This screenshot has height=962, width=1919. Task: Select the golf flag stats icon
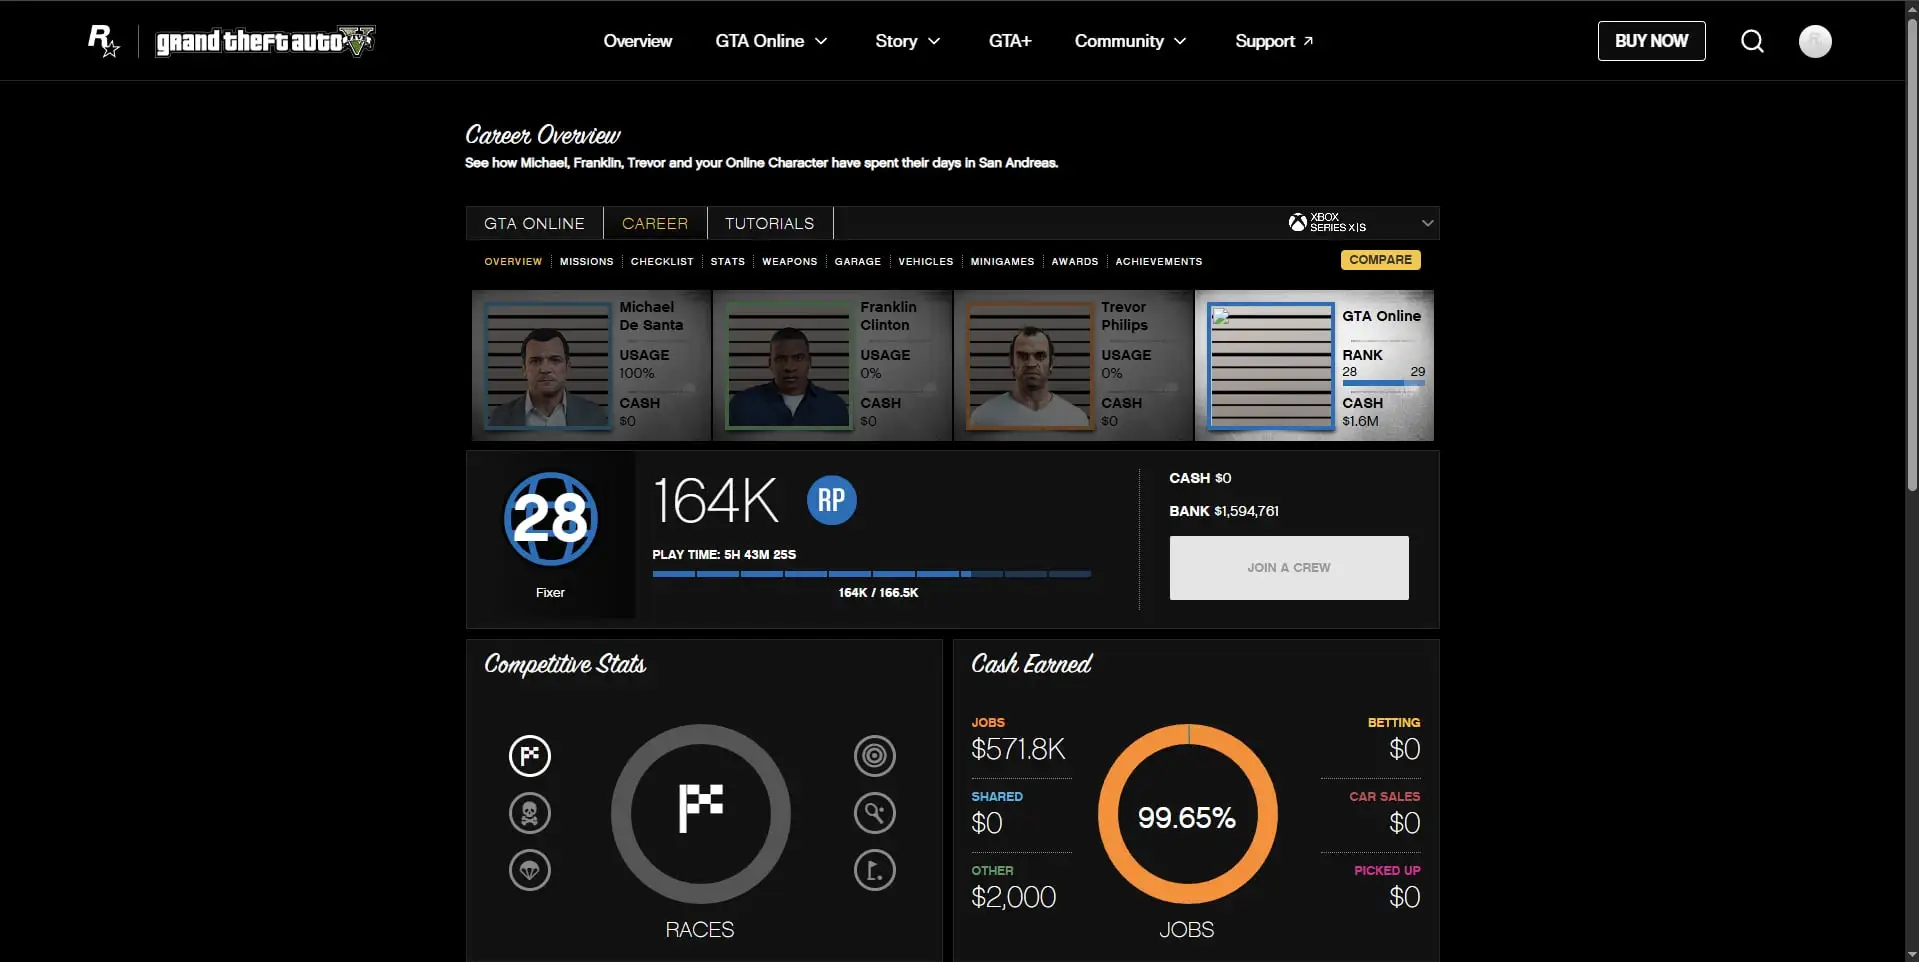tap(874, 870)
